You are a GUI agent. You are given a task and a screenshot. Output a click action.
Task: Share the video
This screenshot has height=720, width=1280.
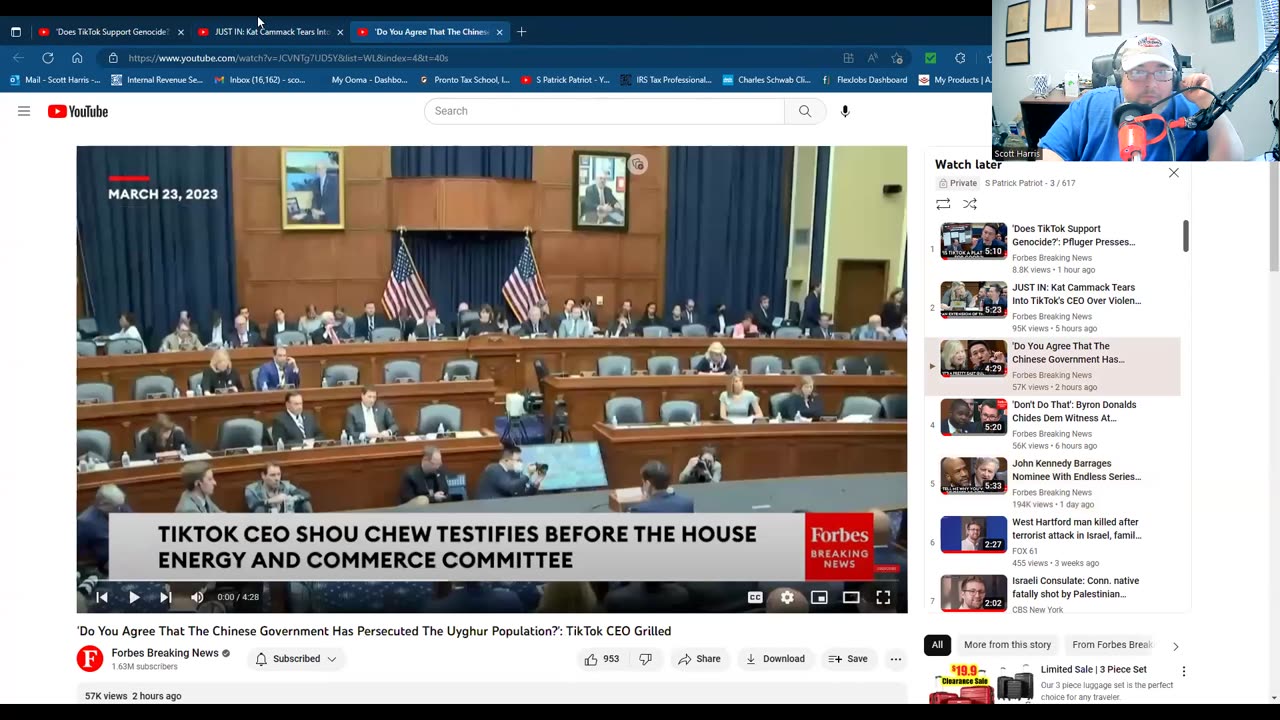699,659
